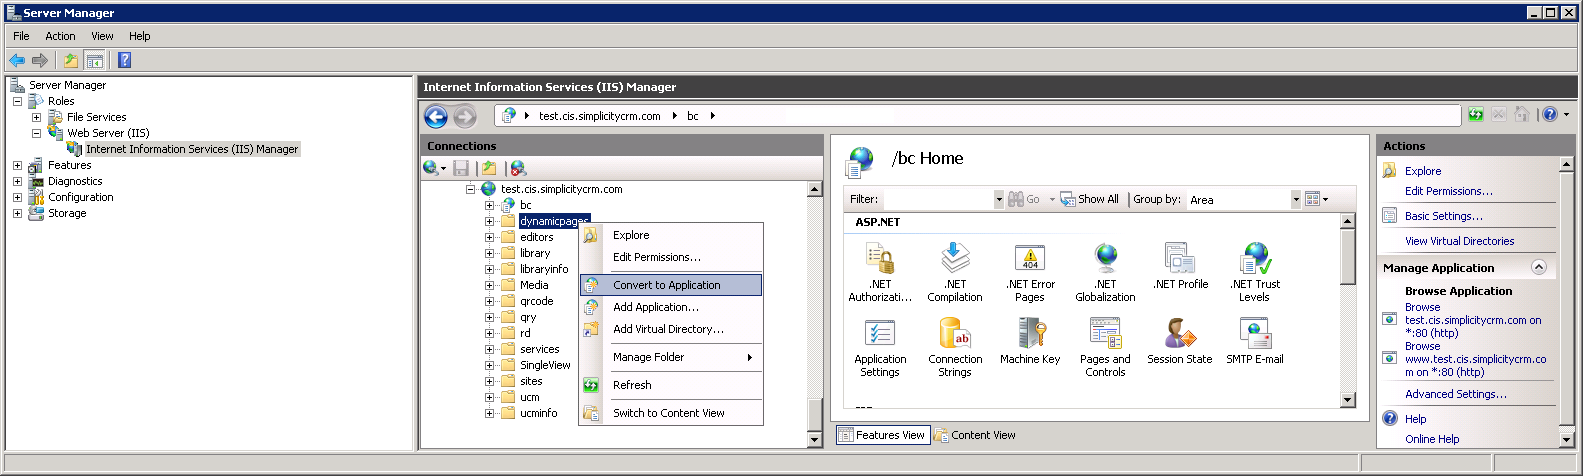Image resolution: width=1583 pixels, height=476 pixels.
Task: Click Show All button in filter bar
Action: 1090,199
